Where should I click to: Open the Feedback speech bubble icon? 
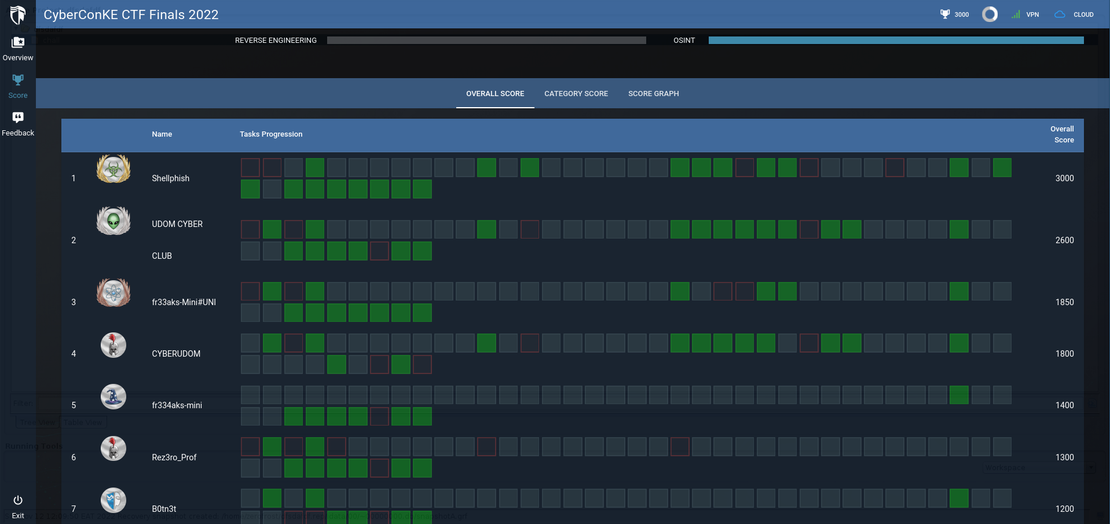(x=17, y=118)
